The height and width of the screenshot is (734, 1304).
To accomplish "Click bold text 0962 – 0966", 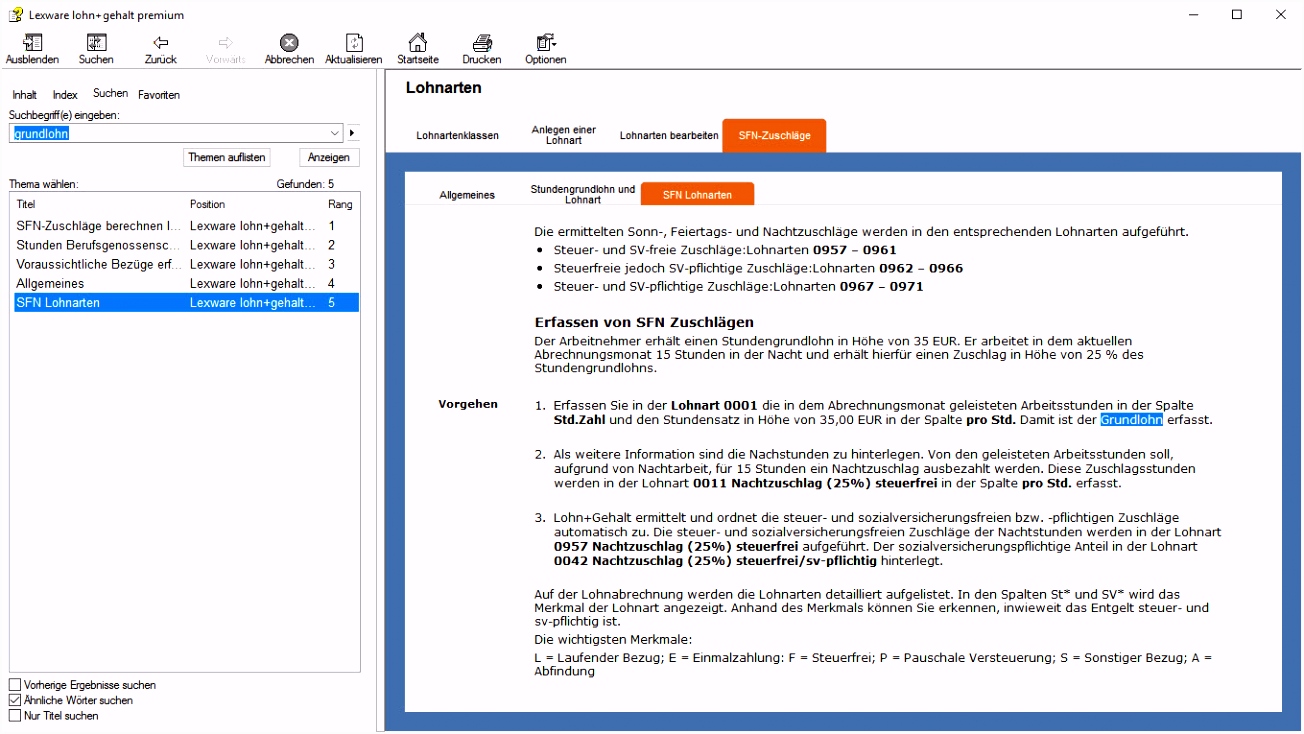I will pyautogui.click(x=921, y=268).
